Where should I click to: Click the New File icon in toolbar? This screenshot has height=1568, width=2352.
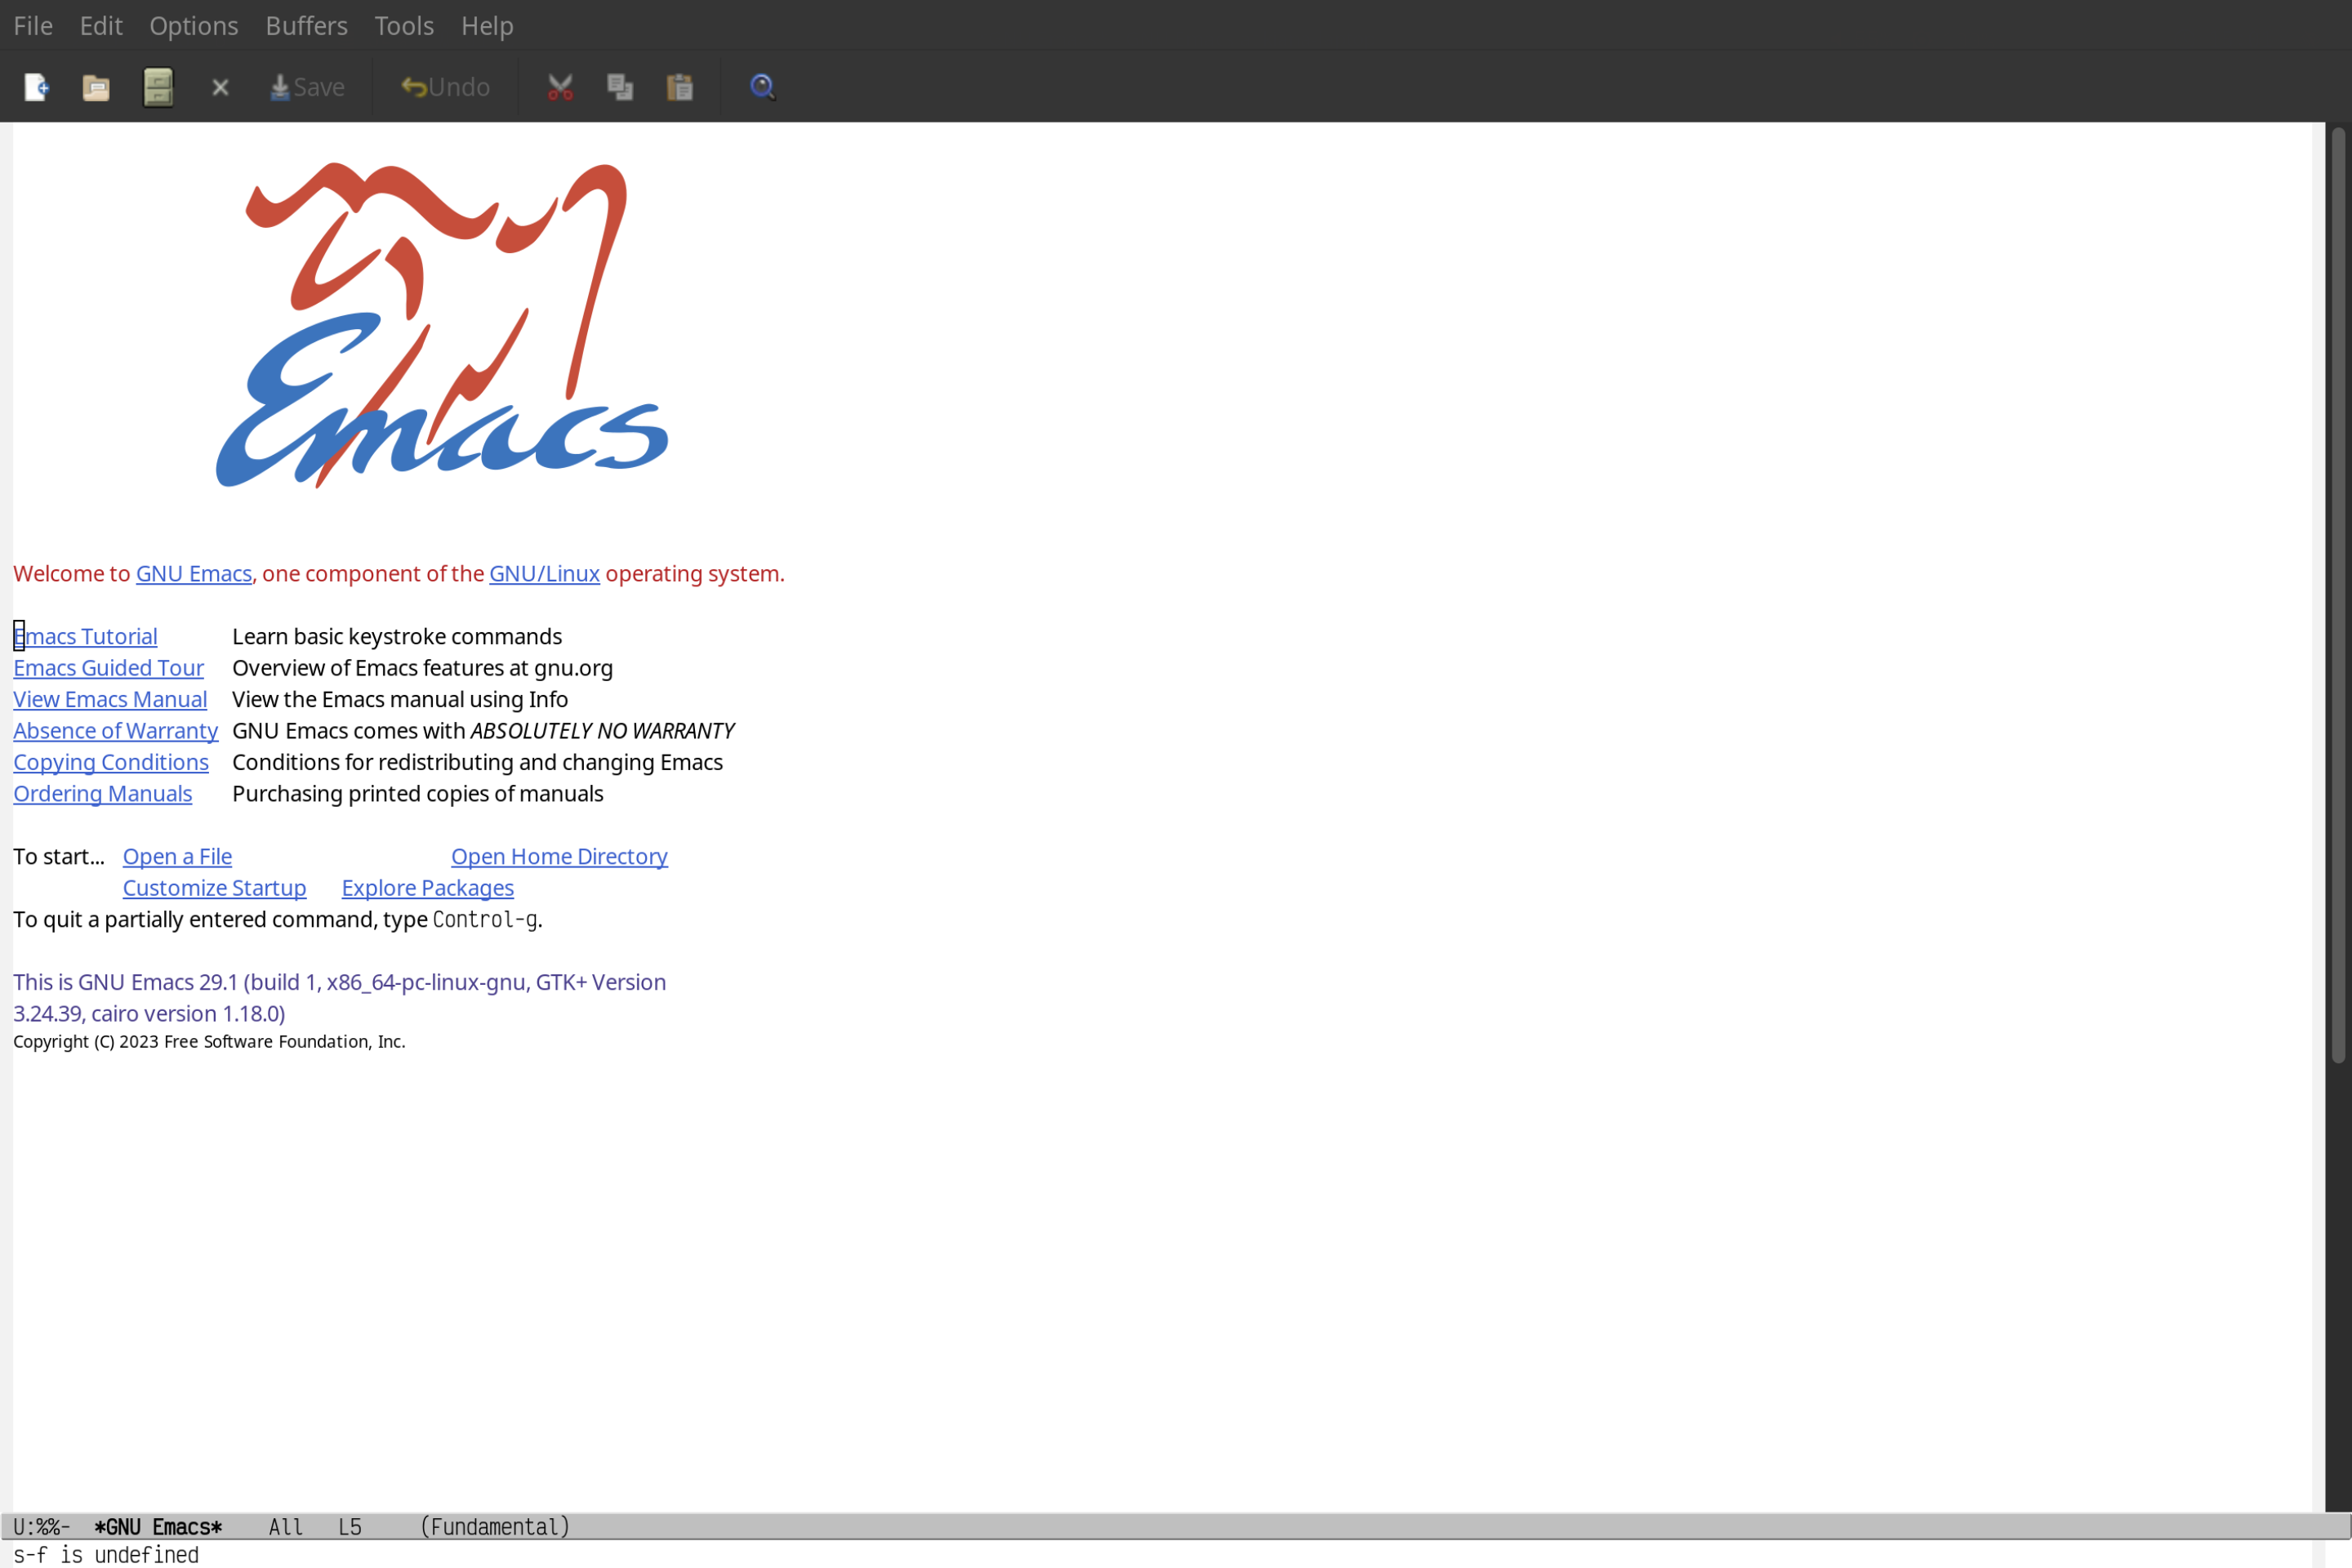tap(35, 86)
